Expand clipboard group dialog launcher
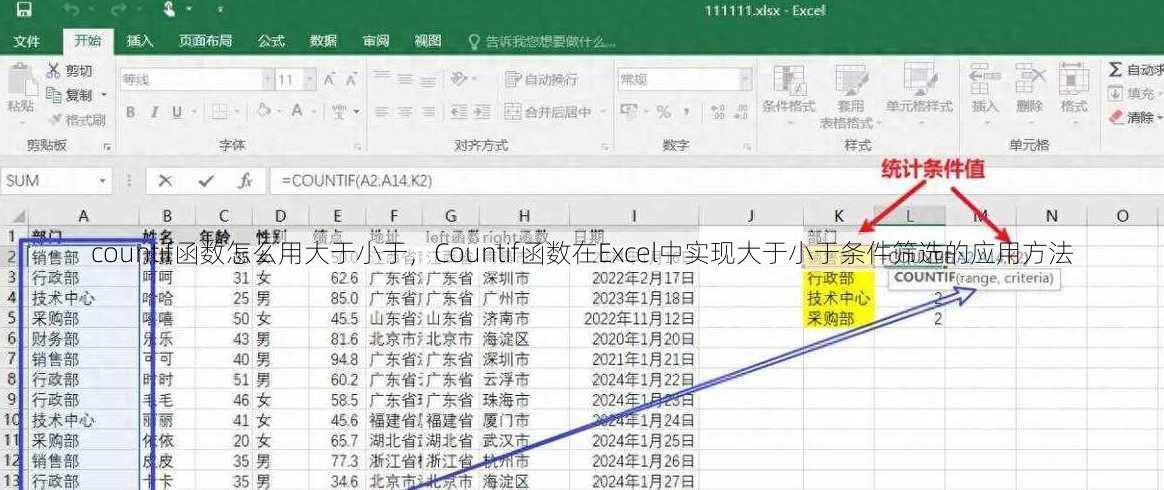 tap(108, 146)
